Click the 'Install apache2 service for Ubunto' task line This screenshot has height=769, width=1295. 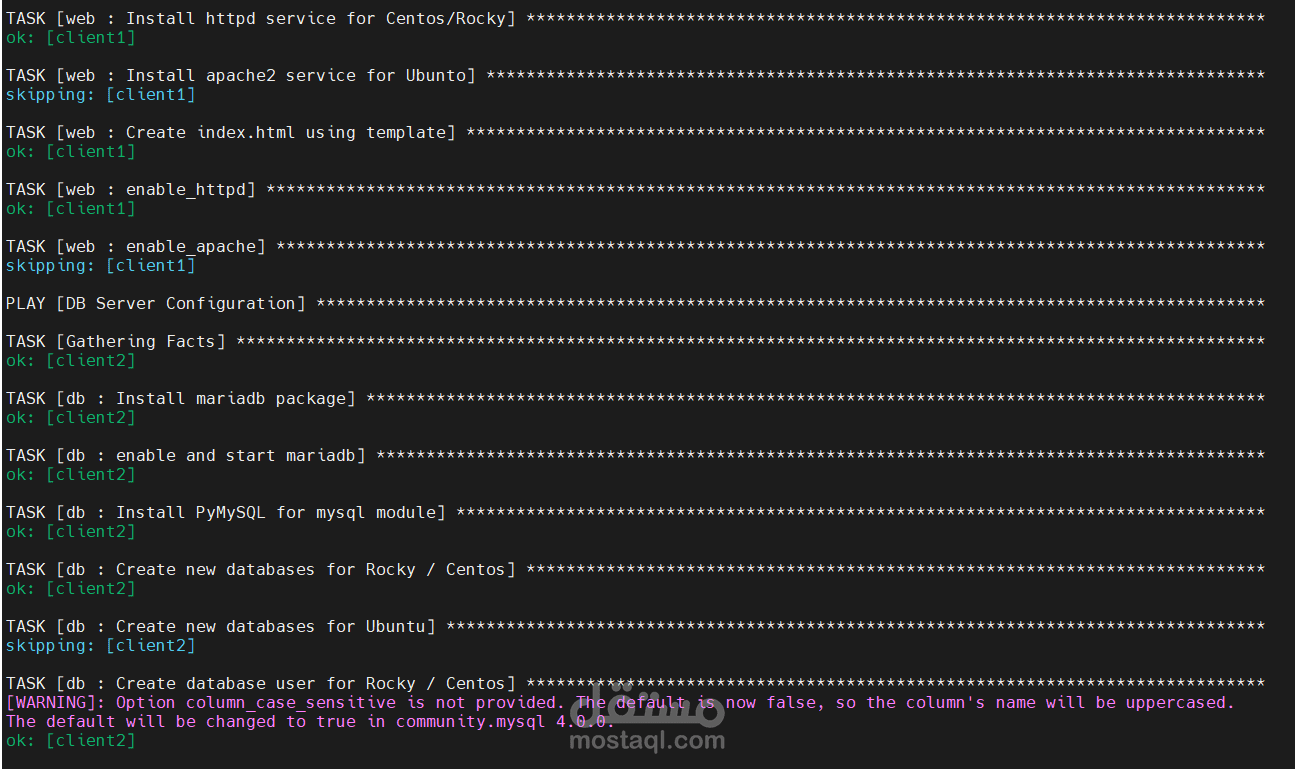tap(635, 76)
